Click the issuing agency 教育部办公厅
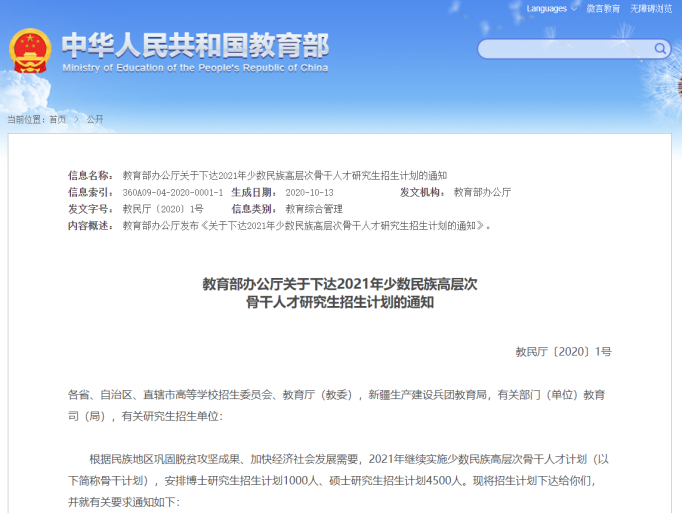Viewport: 682px width, 513px height. tap(482, 192)
